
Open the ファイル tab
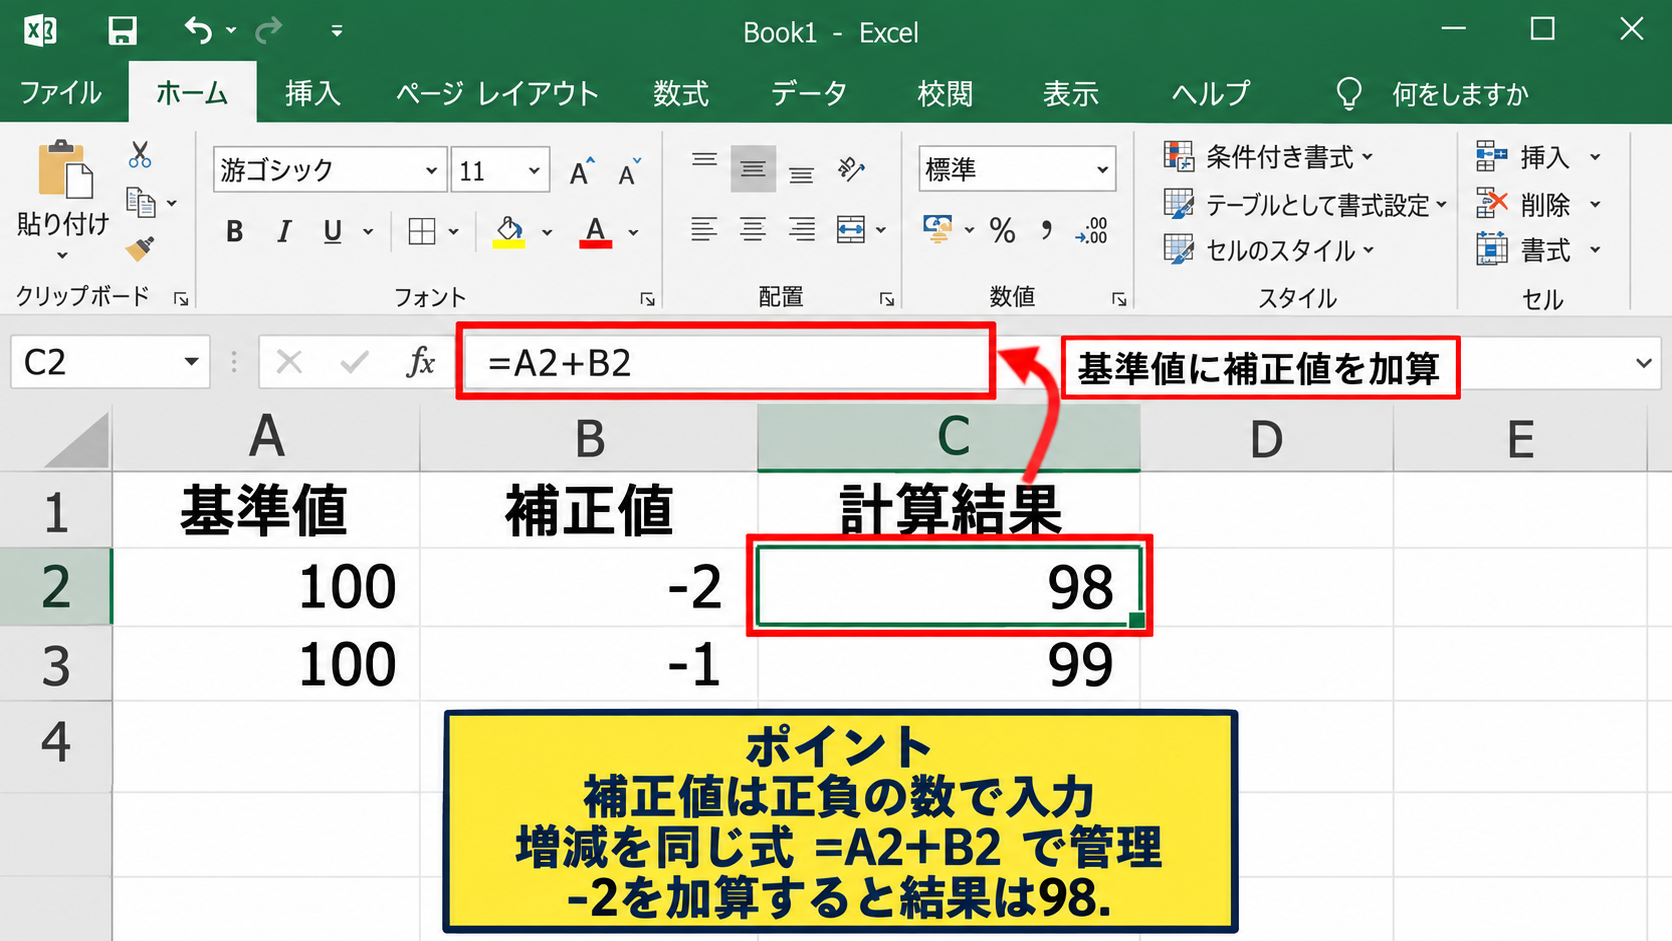tap(61, 93)
